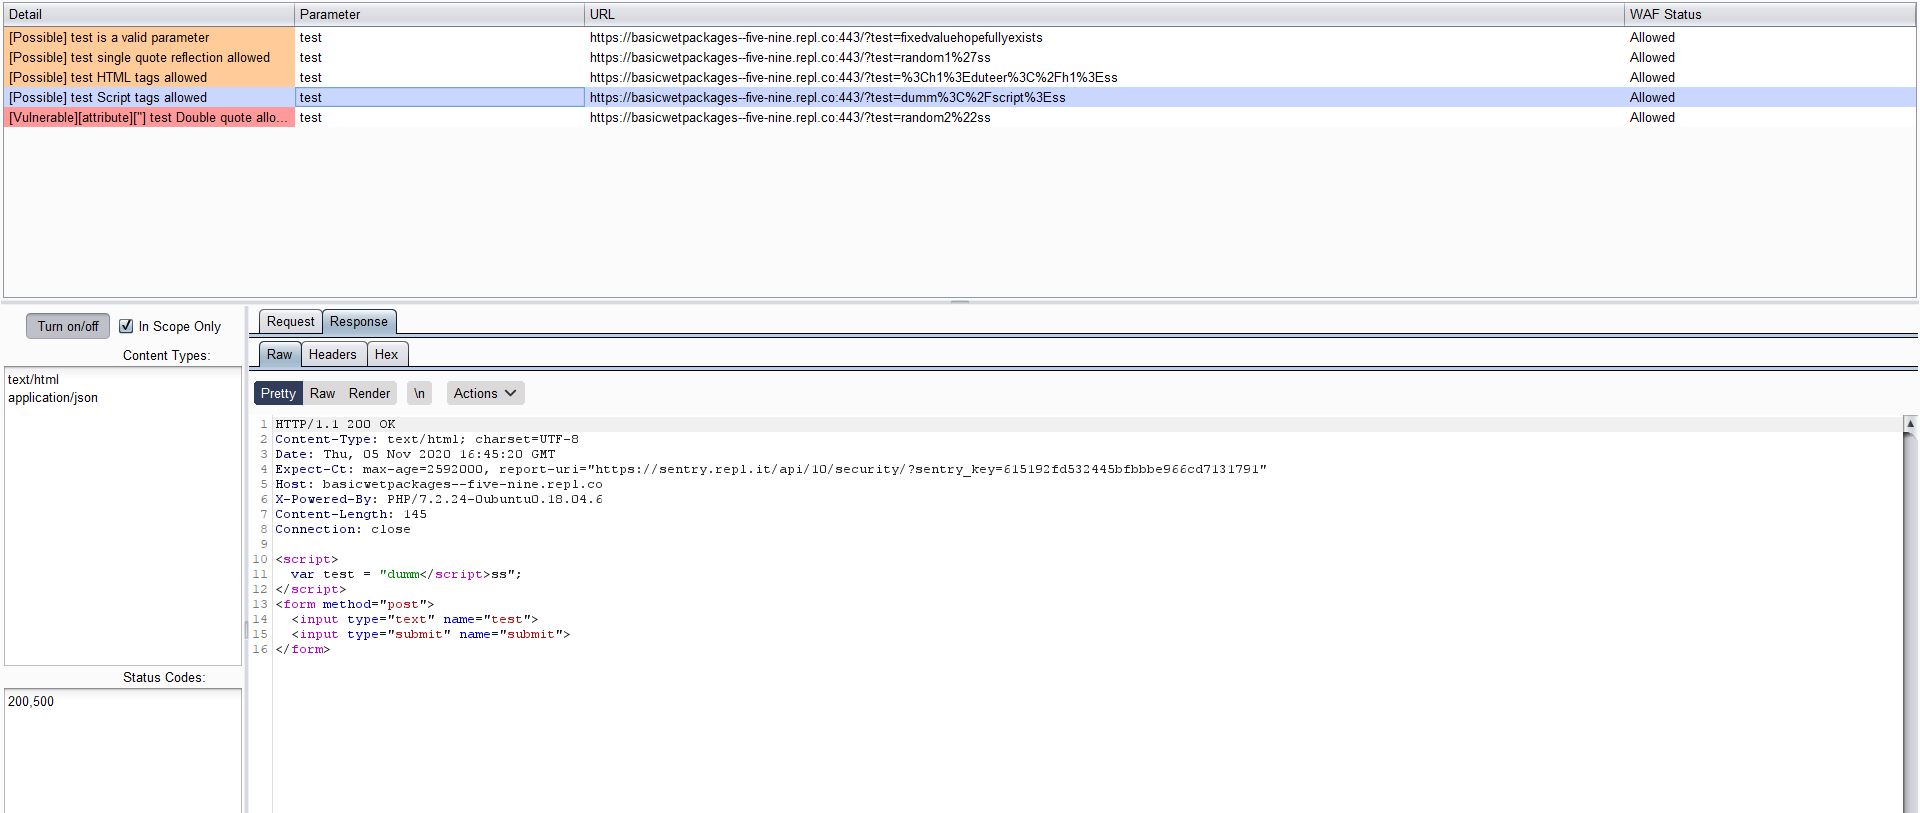Click the form method="post" line in response
The image size is (1920, 813).
[x=355, y=604]
